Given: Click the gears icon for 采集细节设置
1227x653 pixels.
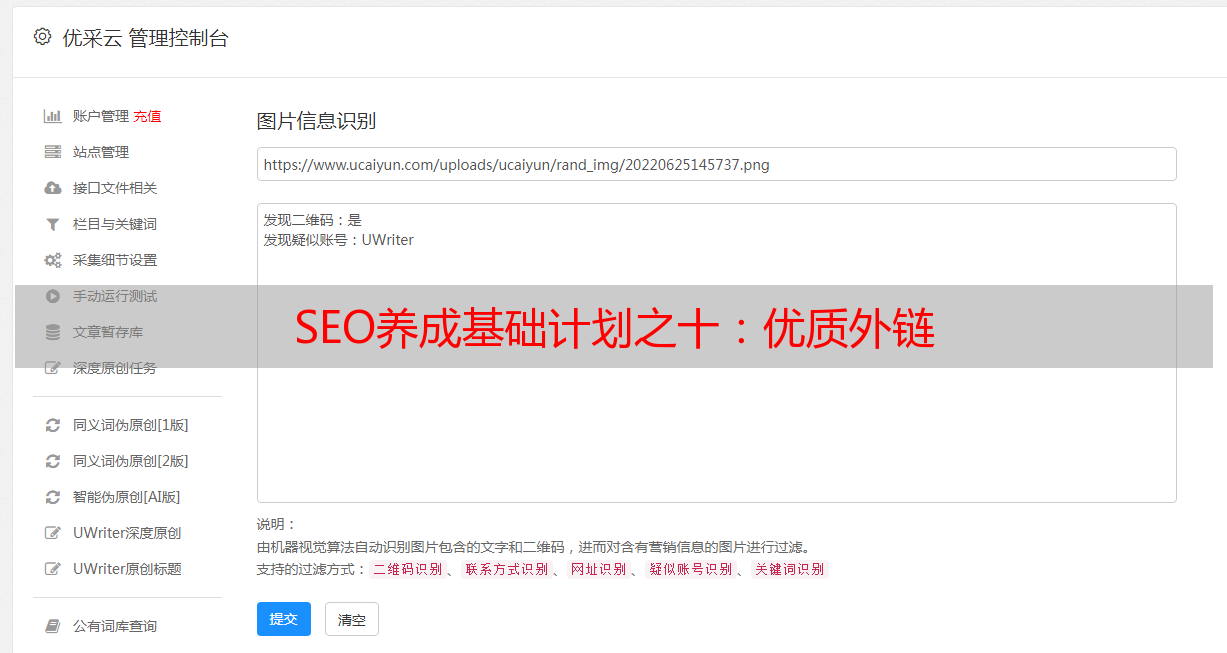Looking at the screenshot, I should coord(53,260).
